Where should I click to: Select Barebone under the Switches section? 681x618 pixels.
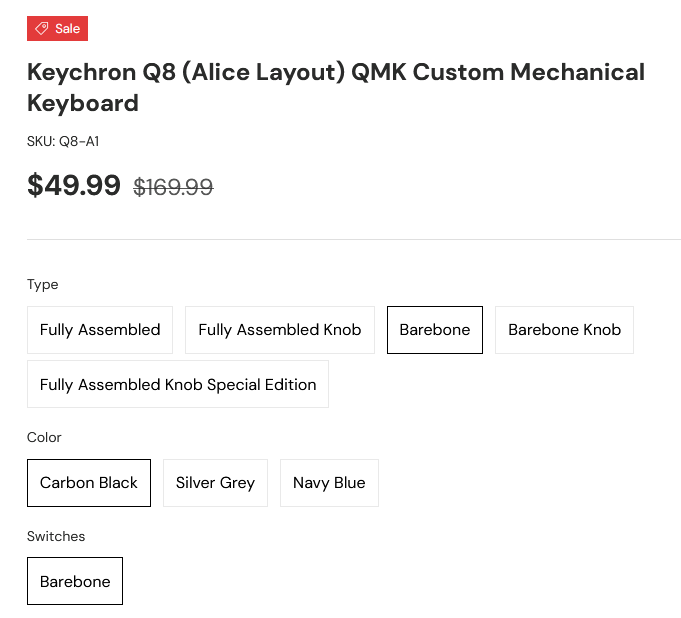(x=75, y=581)
